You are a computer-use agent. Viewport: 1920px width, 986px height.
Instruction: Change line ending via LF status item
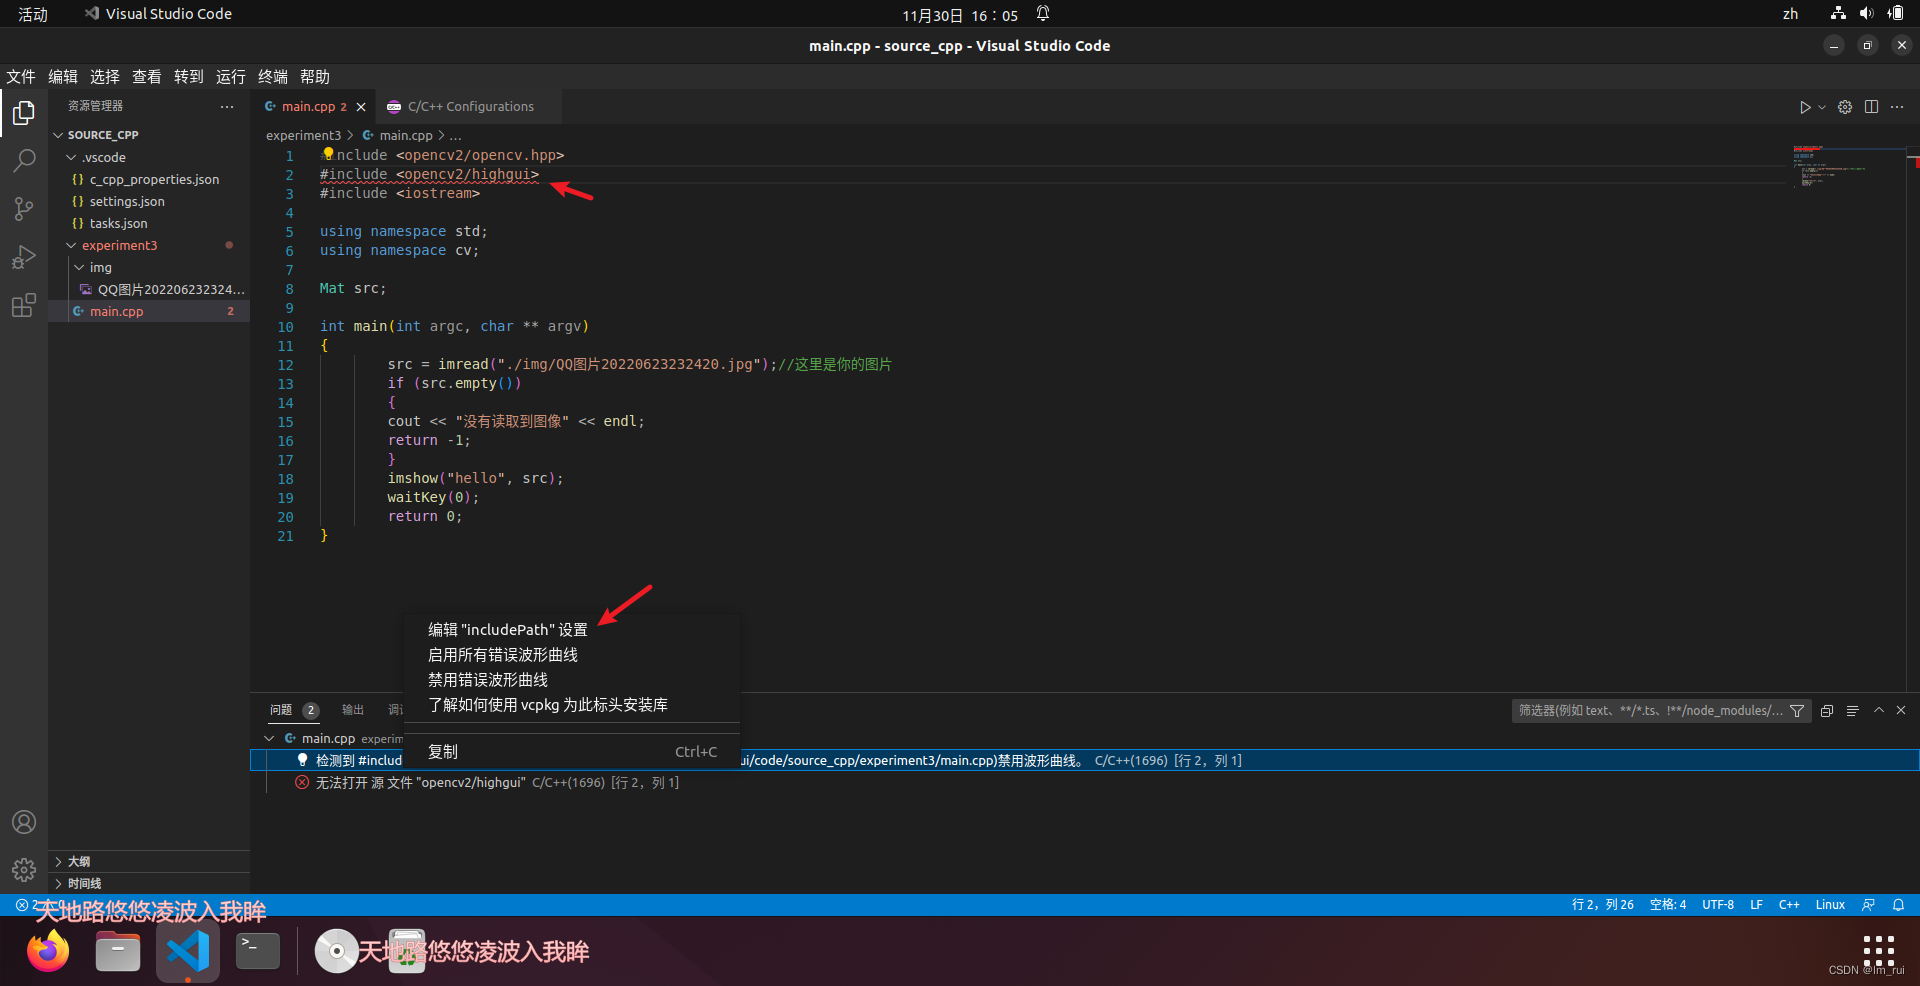click(x=1756, y=905)
